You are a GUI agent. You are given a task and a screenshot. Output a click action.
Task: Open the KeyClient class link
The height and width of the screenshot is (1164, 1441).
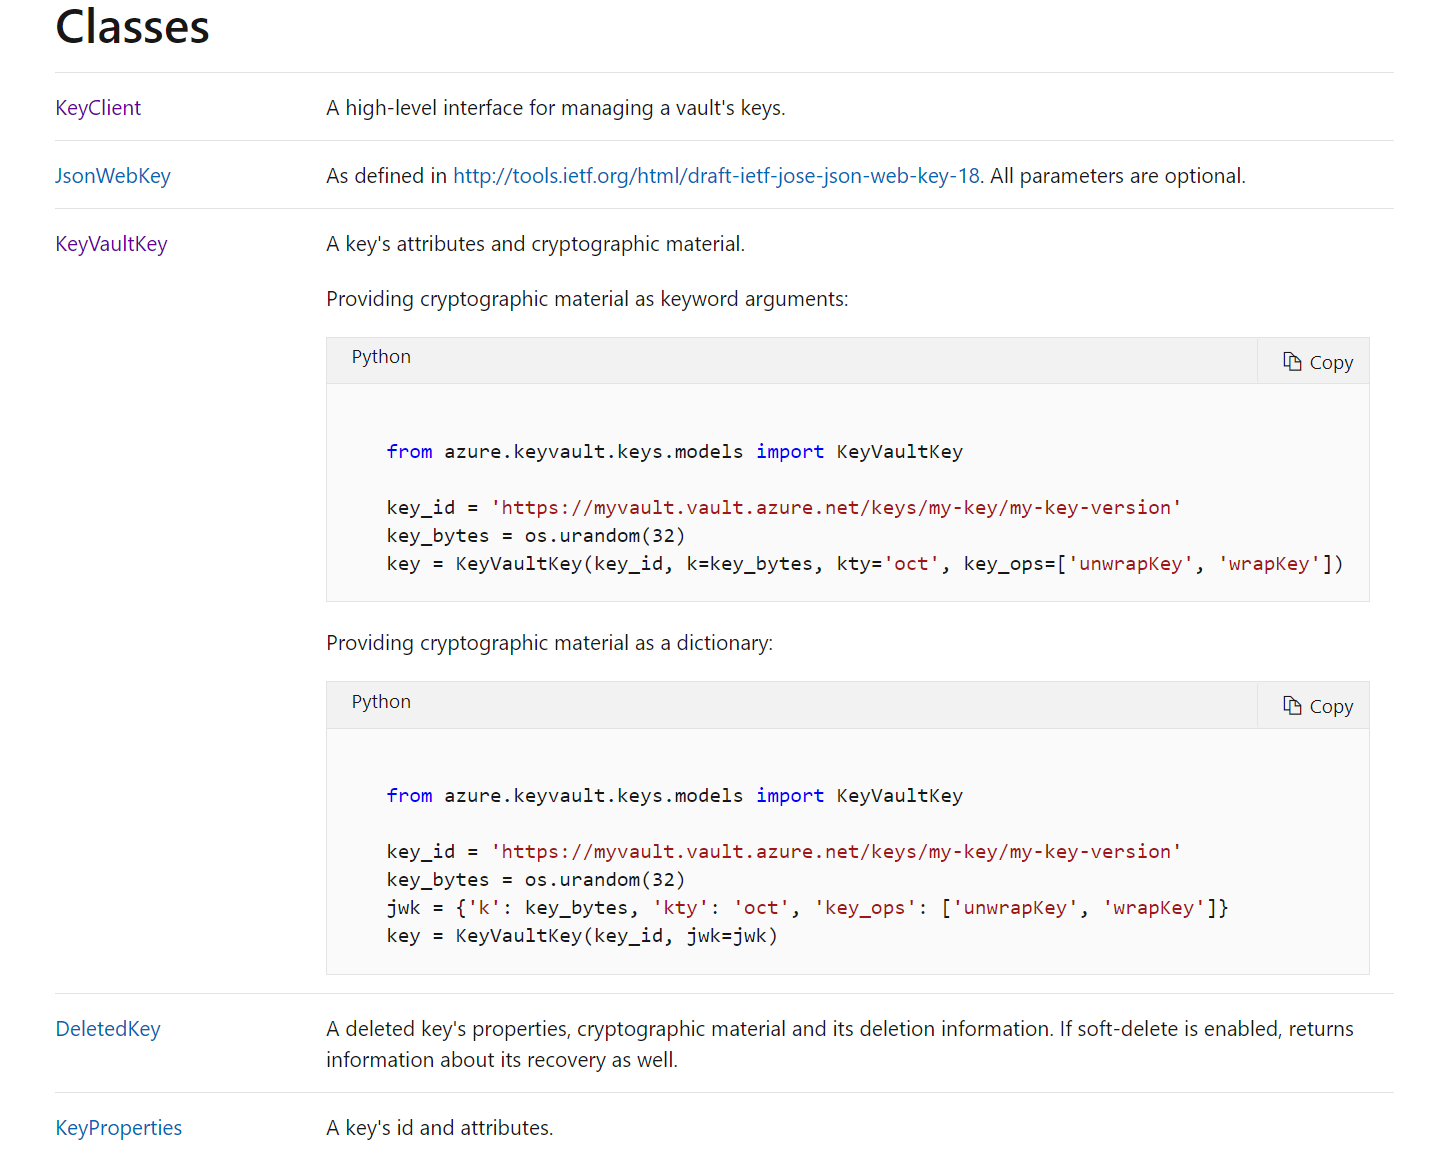(x=98, y=108)
